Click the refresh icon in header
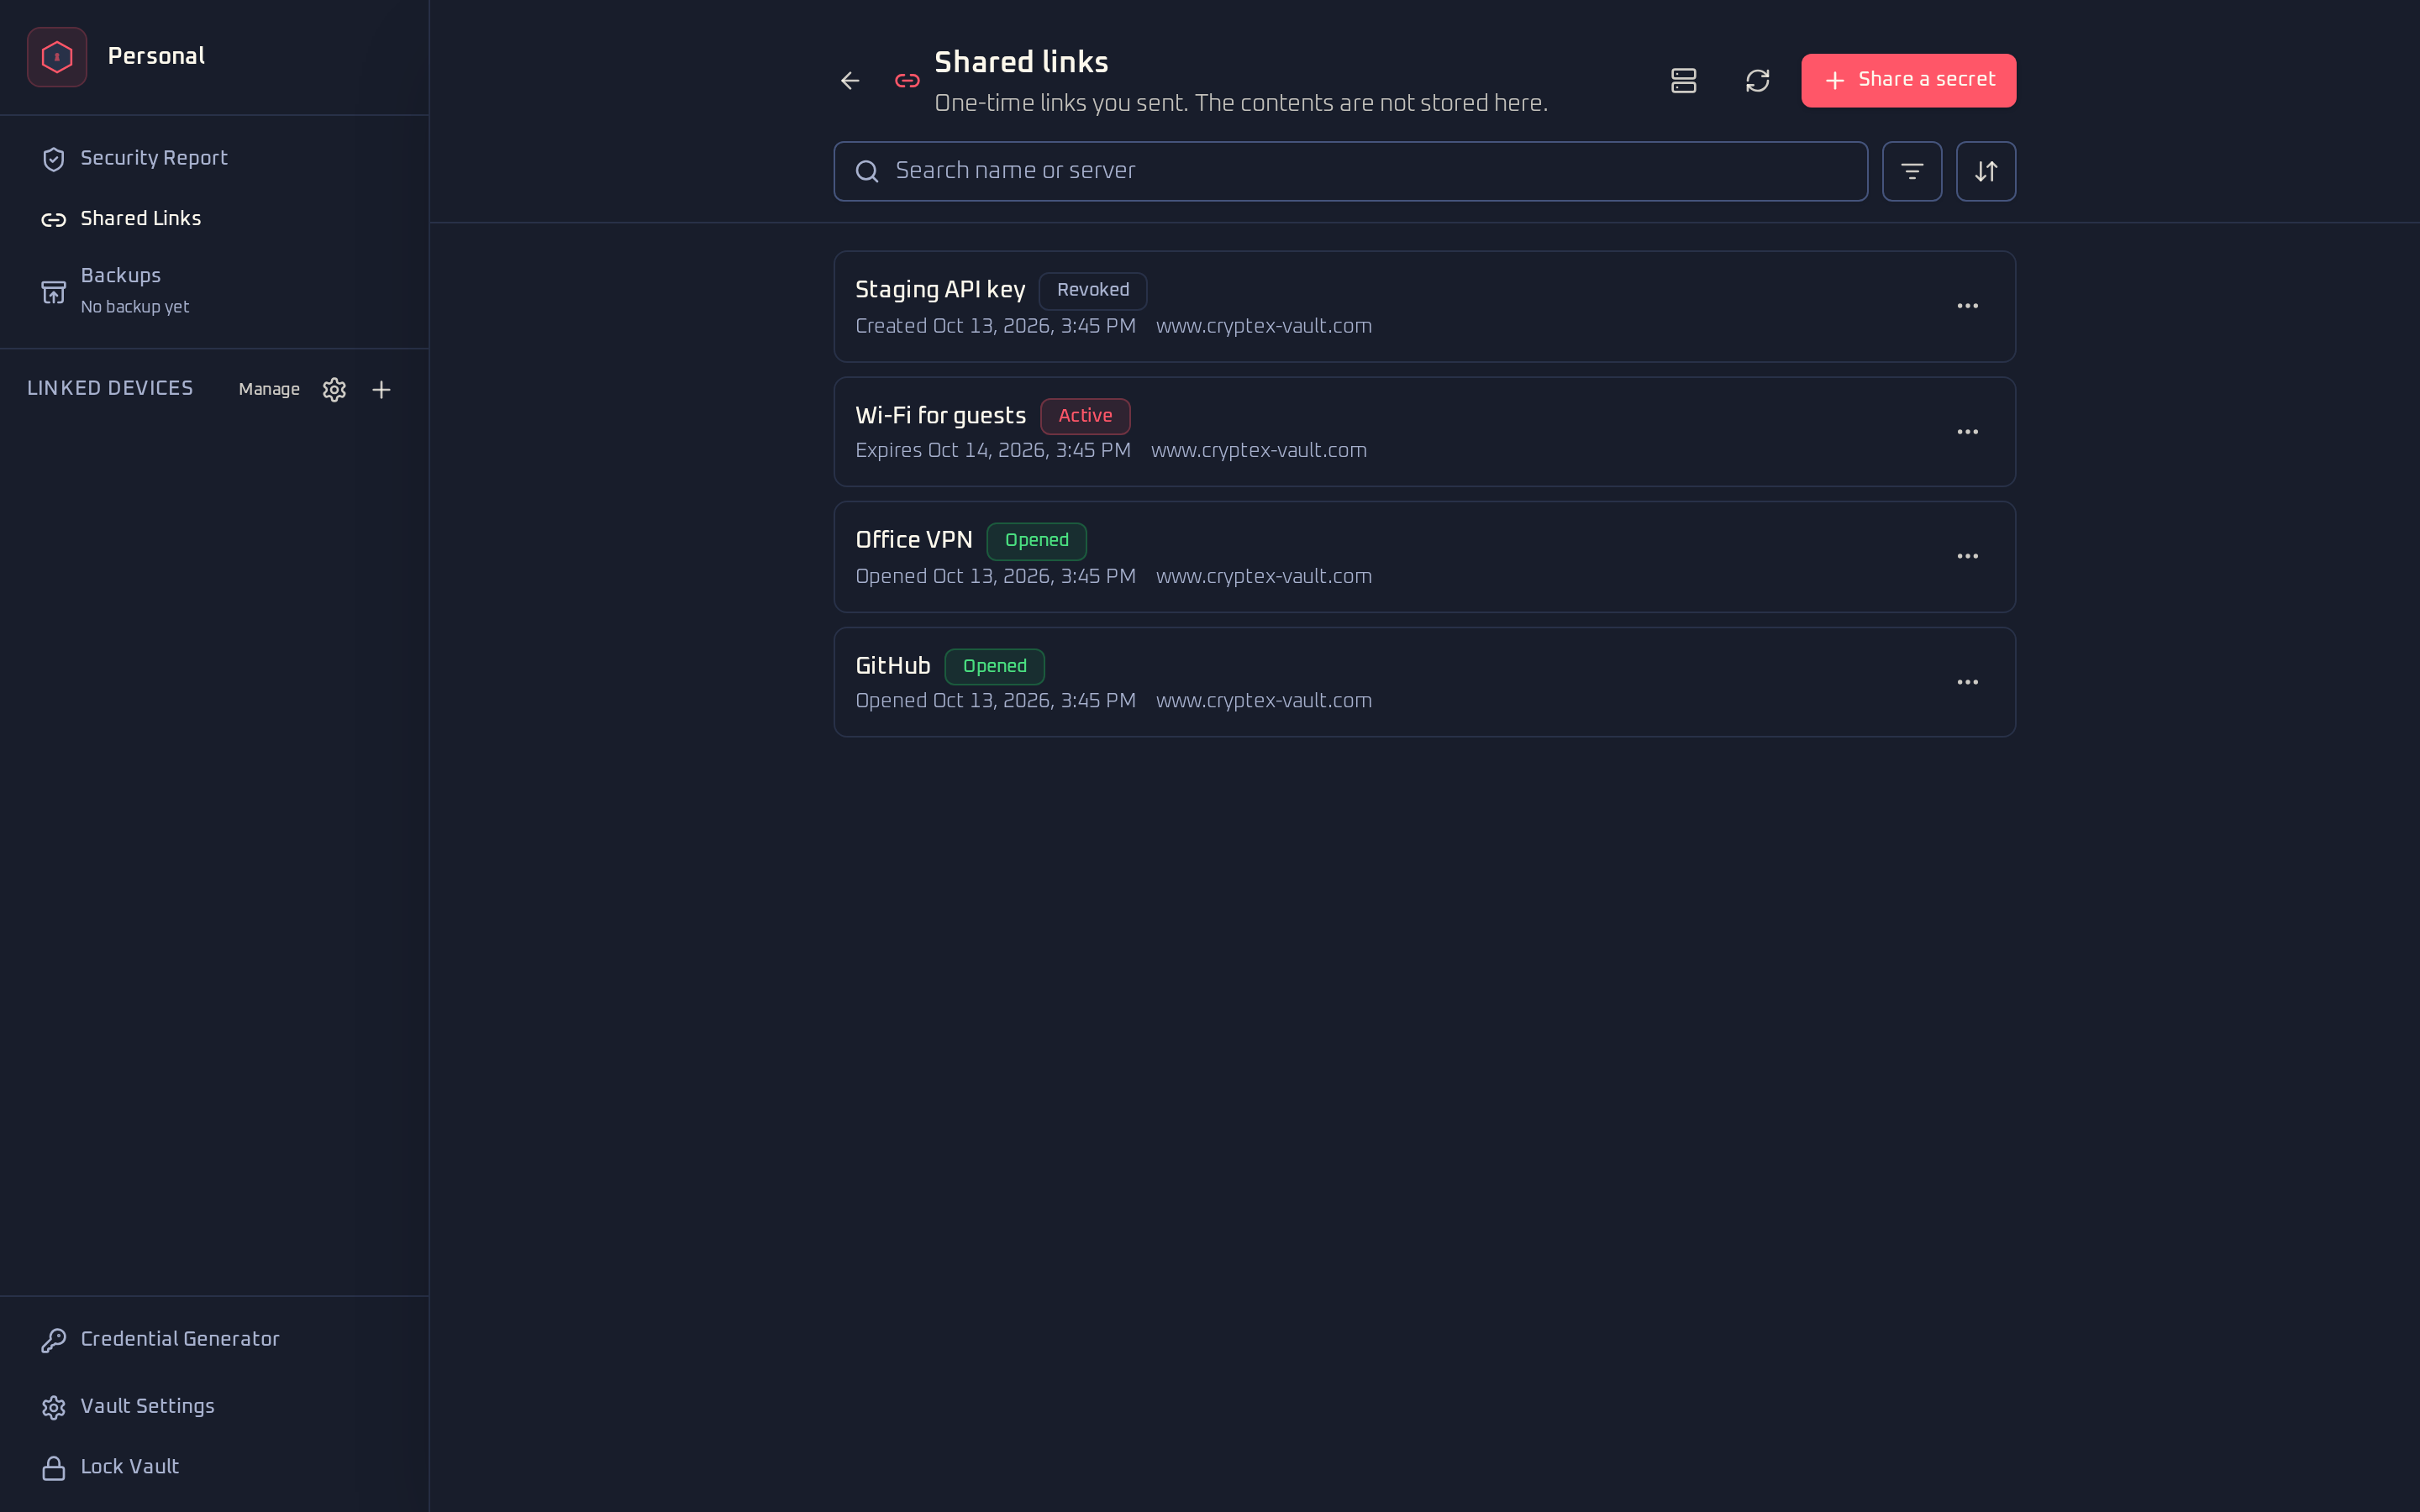This screenshot has width=2420, height=1512. [1757, 81]
